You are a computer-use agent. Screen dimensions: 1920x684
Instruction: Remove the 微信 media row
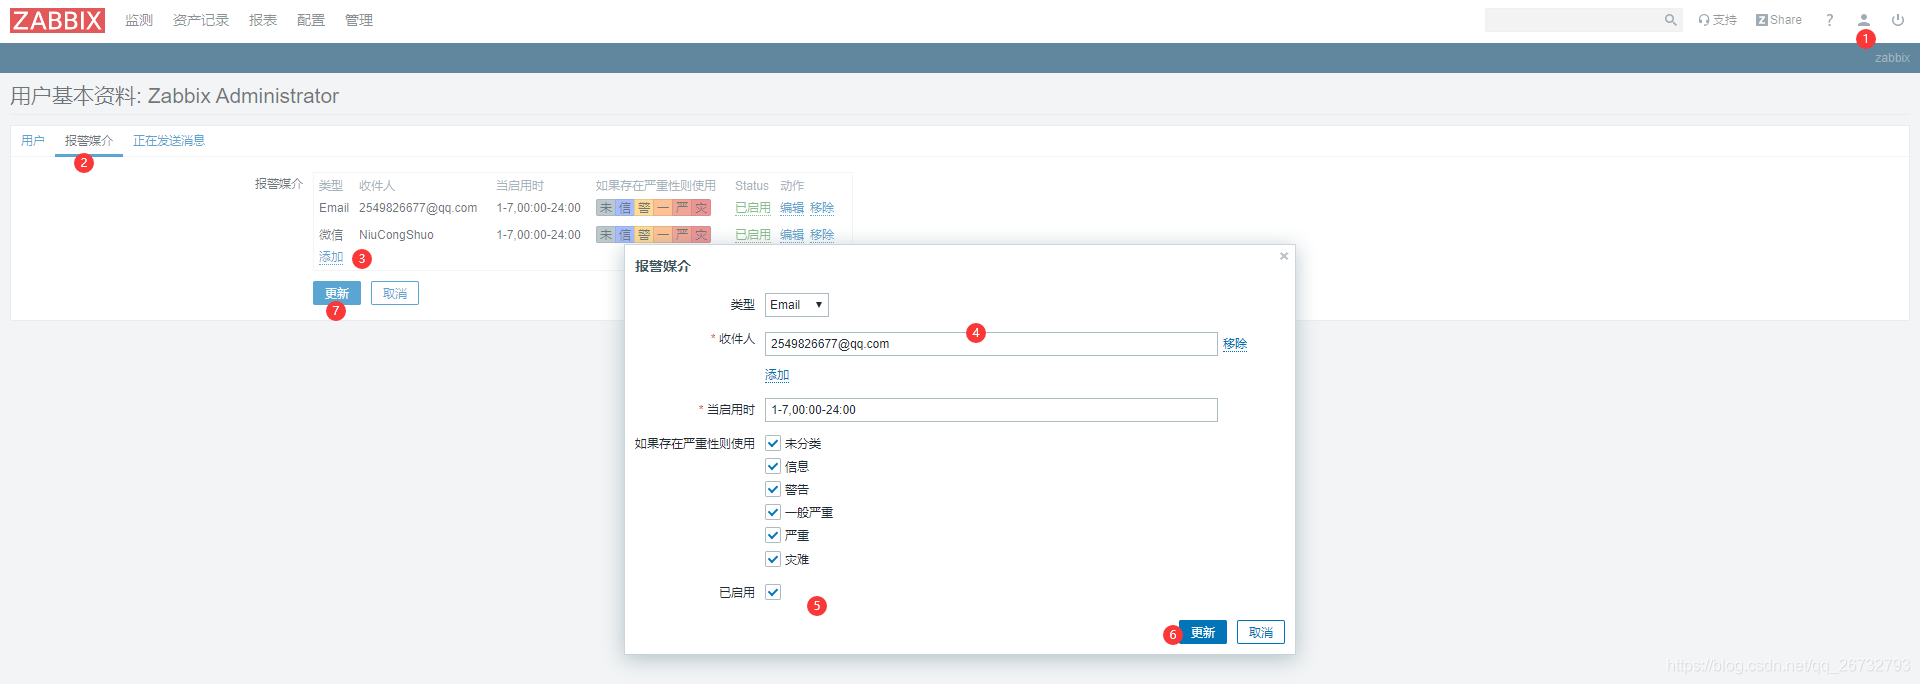click(822, 235)
